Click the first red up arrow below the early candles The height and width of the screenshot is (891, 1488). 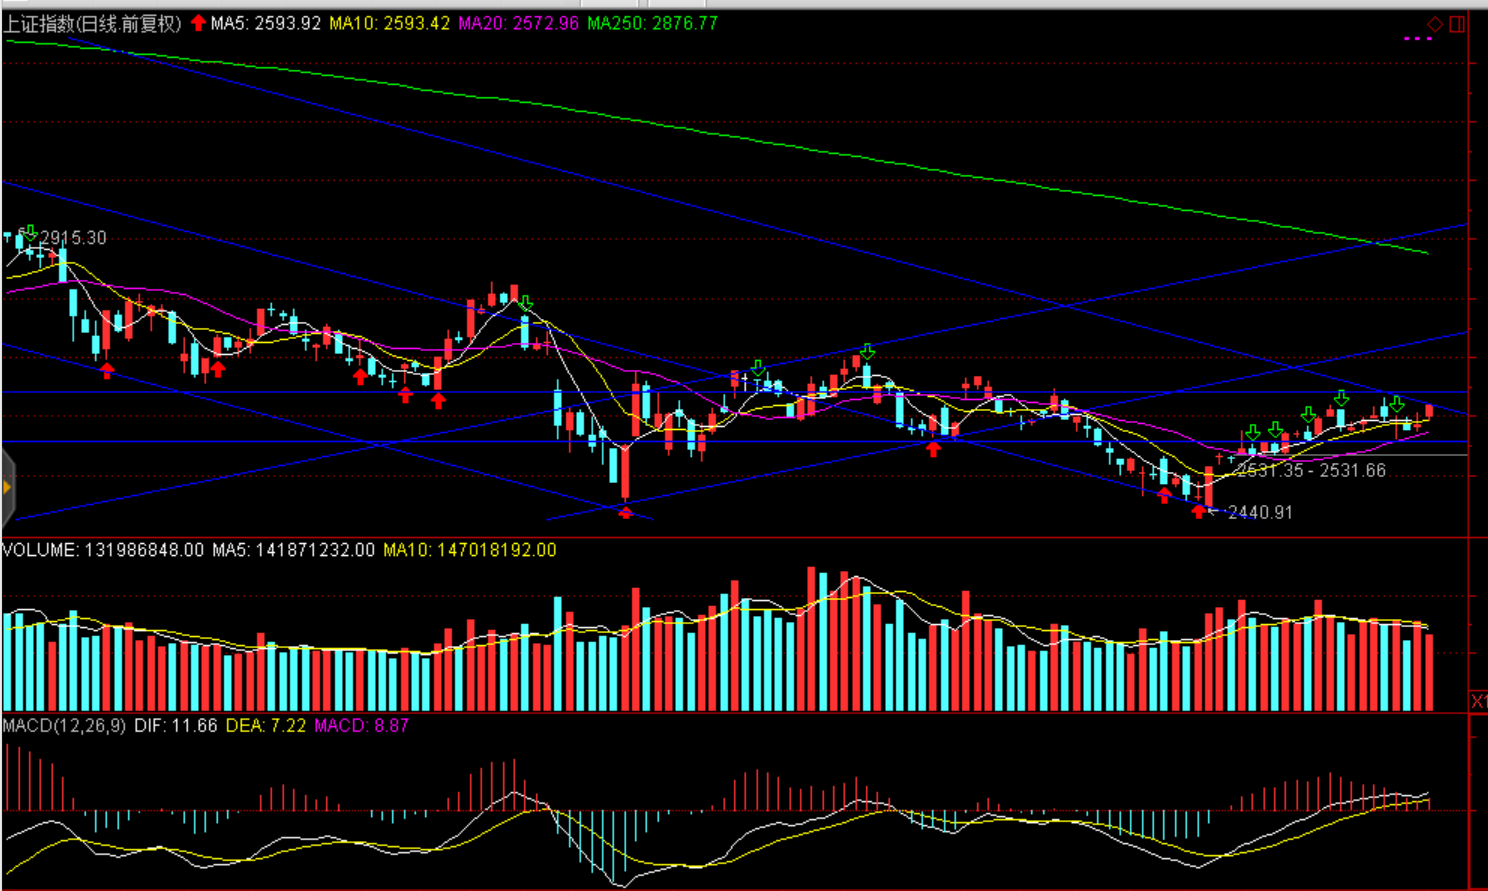click(107, 370)
